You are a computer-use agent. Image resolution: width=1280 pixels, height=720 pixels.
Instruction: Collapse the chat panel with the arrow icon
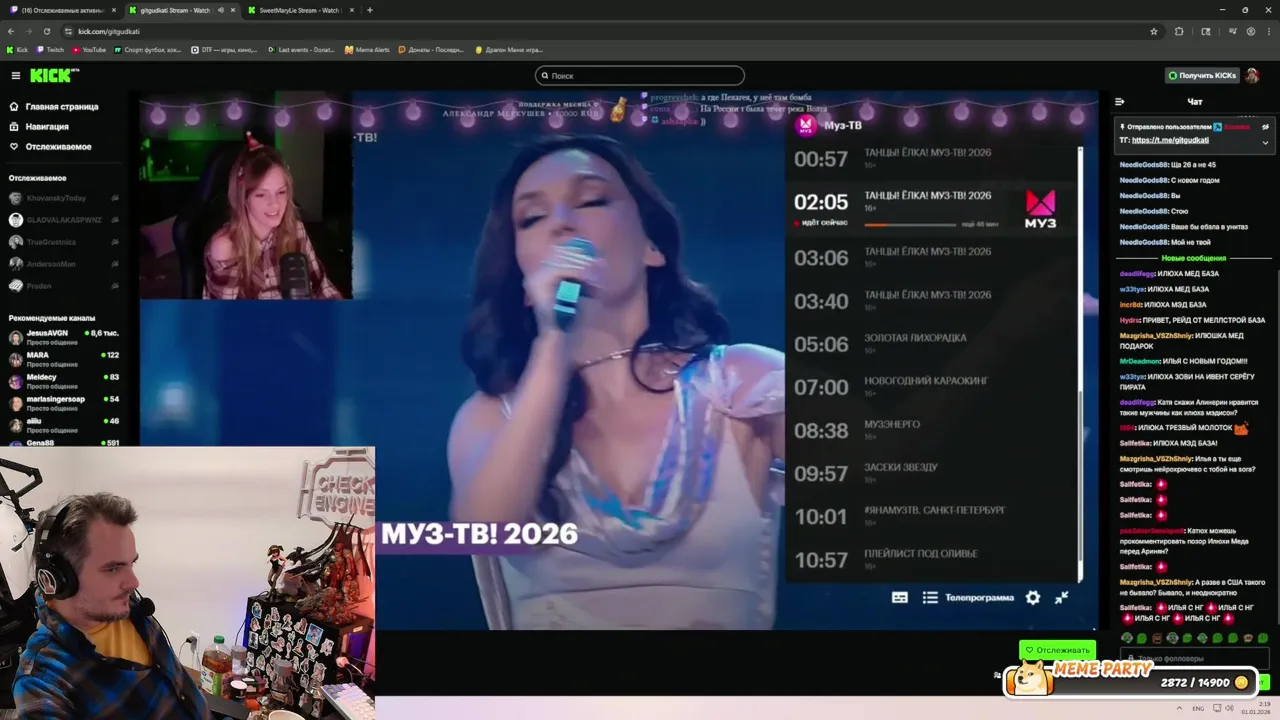pyautogui.click(x=1120, y=102)
